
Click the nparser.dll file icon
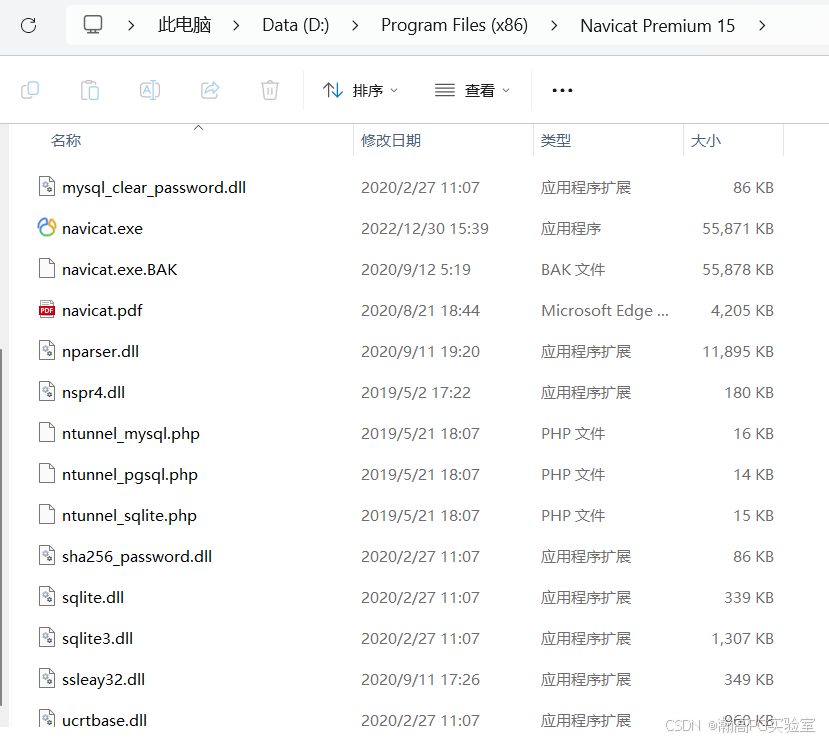click(47, 350)
